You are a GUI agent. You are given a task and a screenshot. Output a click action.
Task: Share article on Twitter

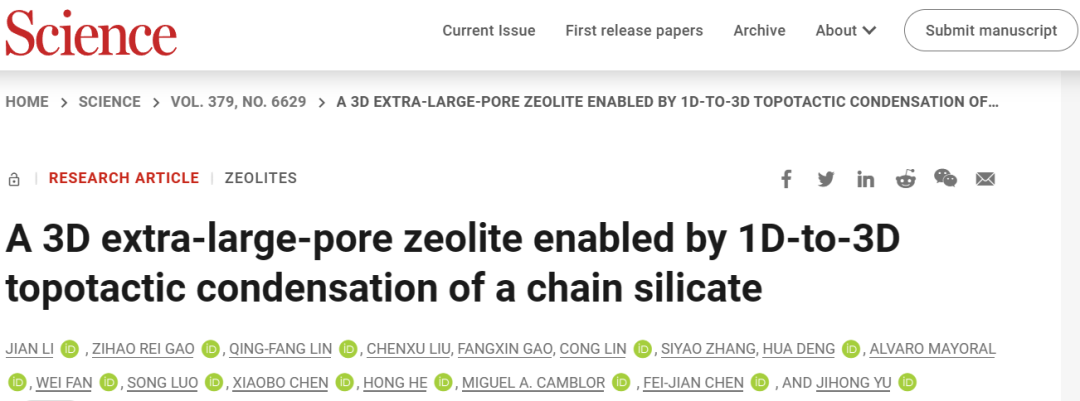826,179
